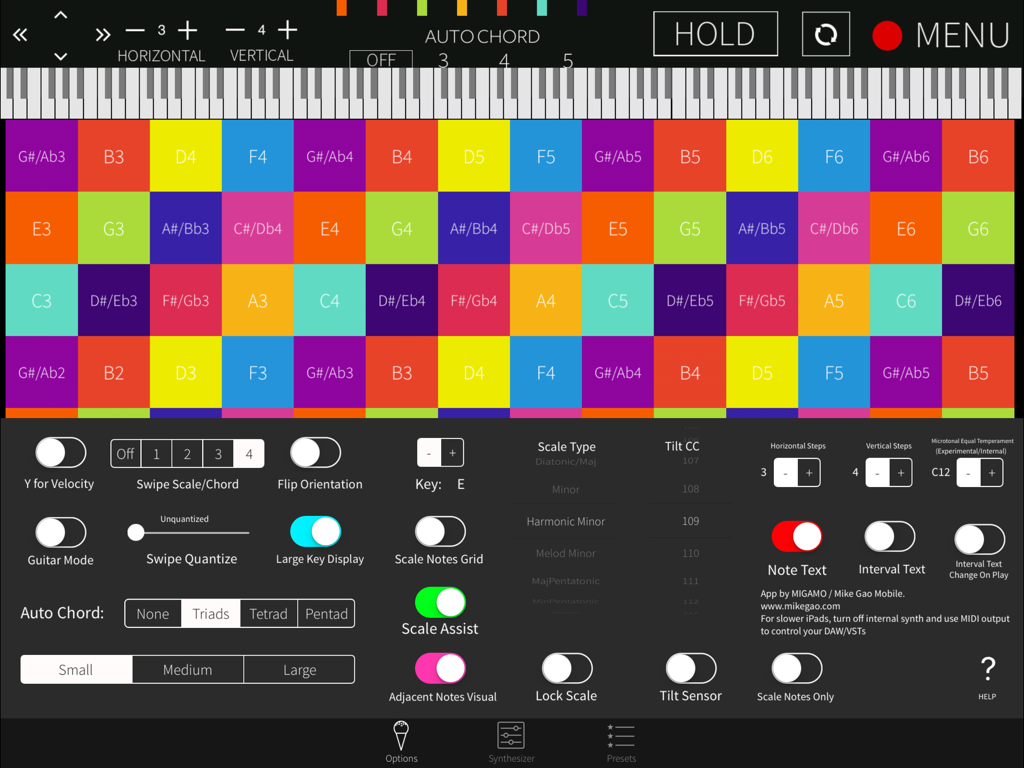
Task: Open the MENU
Action: 963,34
